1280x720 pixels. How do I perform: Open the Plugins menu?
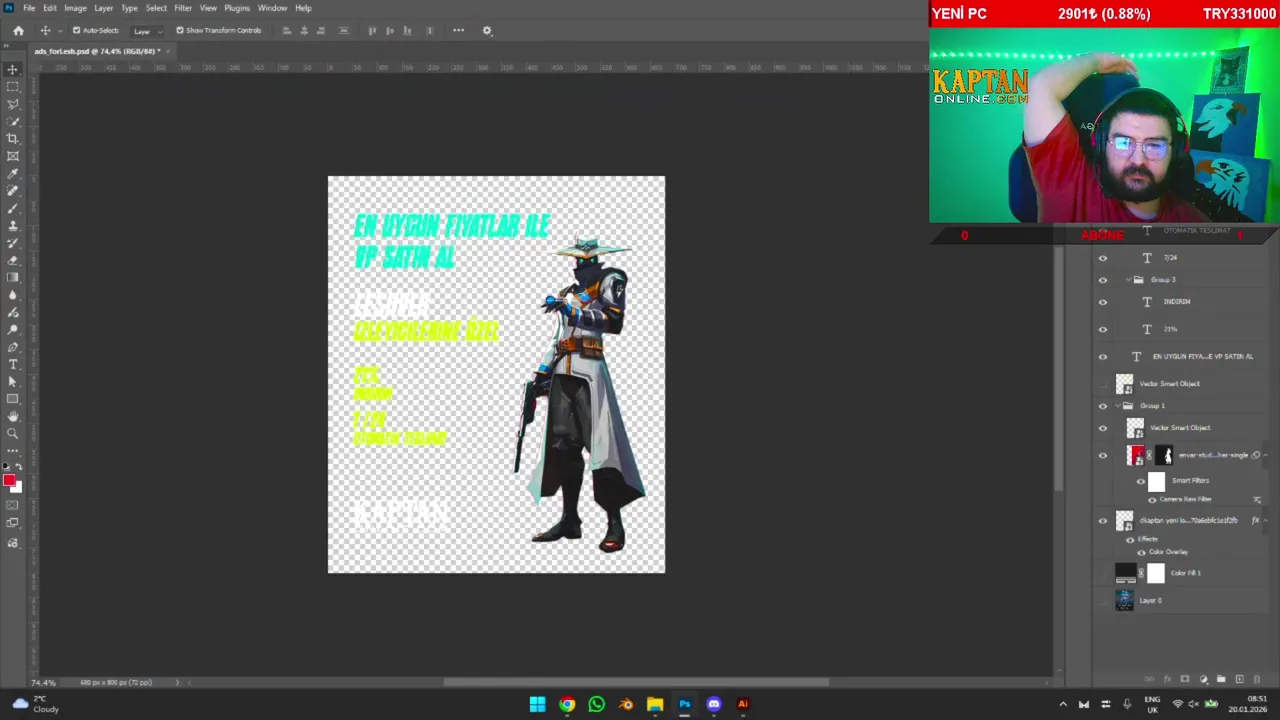click(237, 8)
